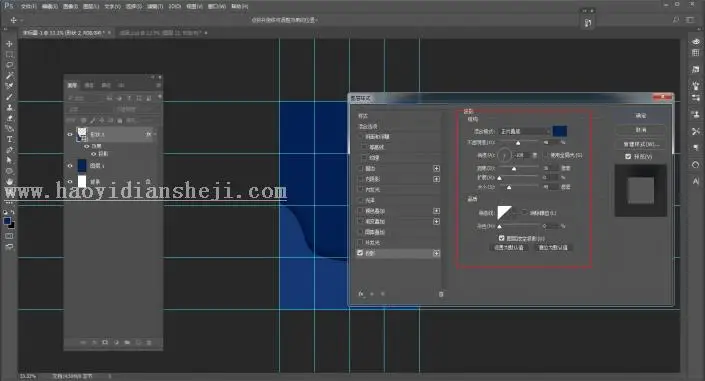This screenshot has width=705, height=381.
Task: Click the fx menu icon in Layer Style dialog
Action: [361, 294]
